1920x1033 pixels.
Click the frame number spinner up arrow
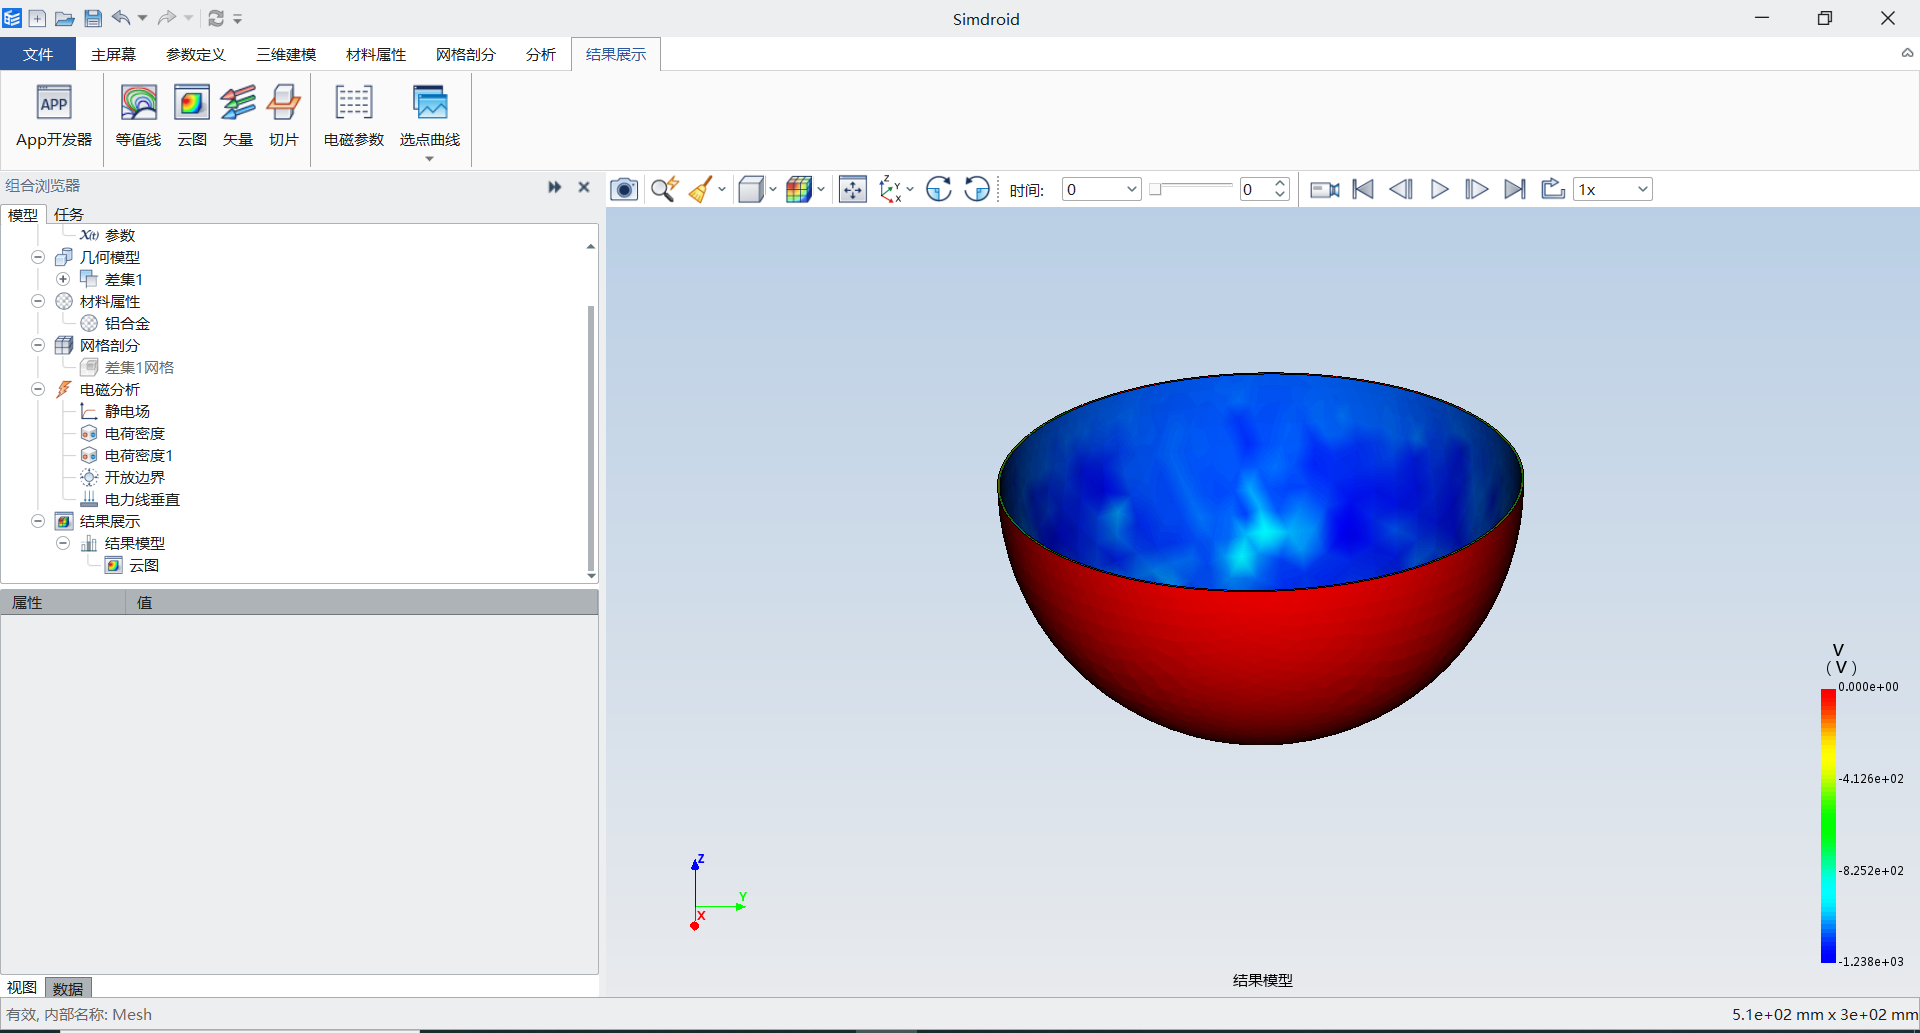point(1280,183)
